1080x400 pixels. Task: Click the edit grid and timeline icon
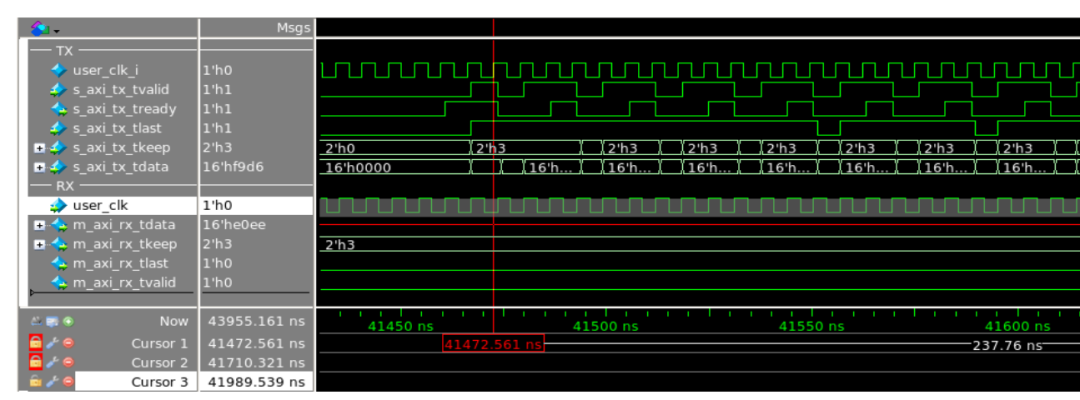52,321
